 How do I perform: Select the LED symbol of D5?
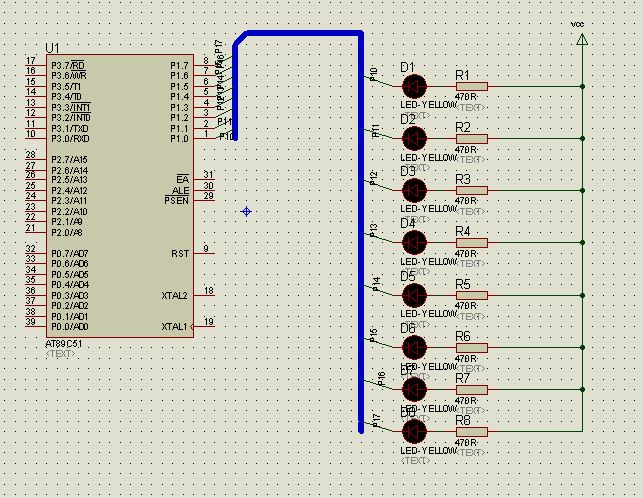point(414,295)
